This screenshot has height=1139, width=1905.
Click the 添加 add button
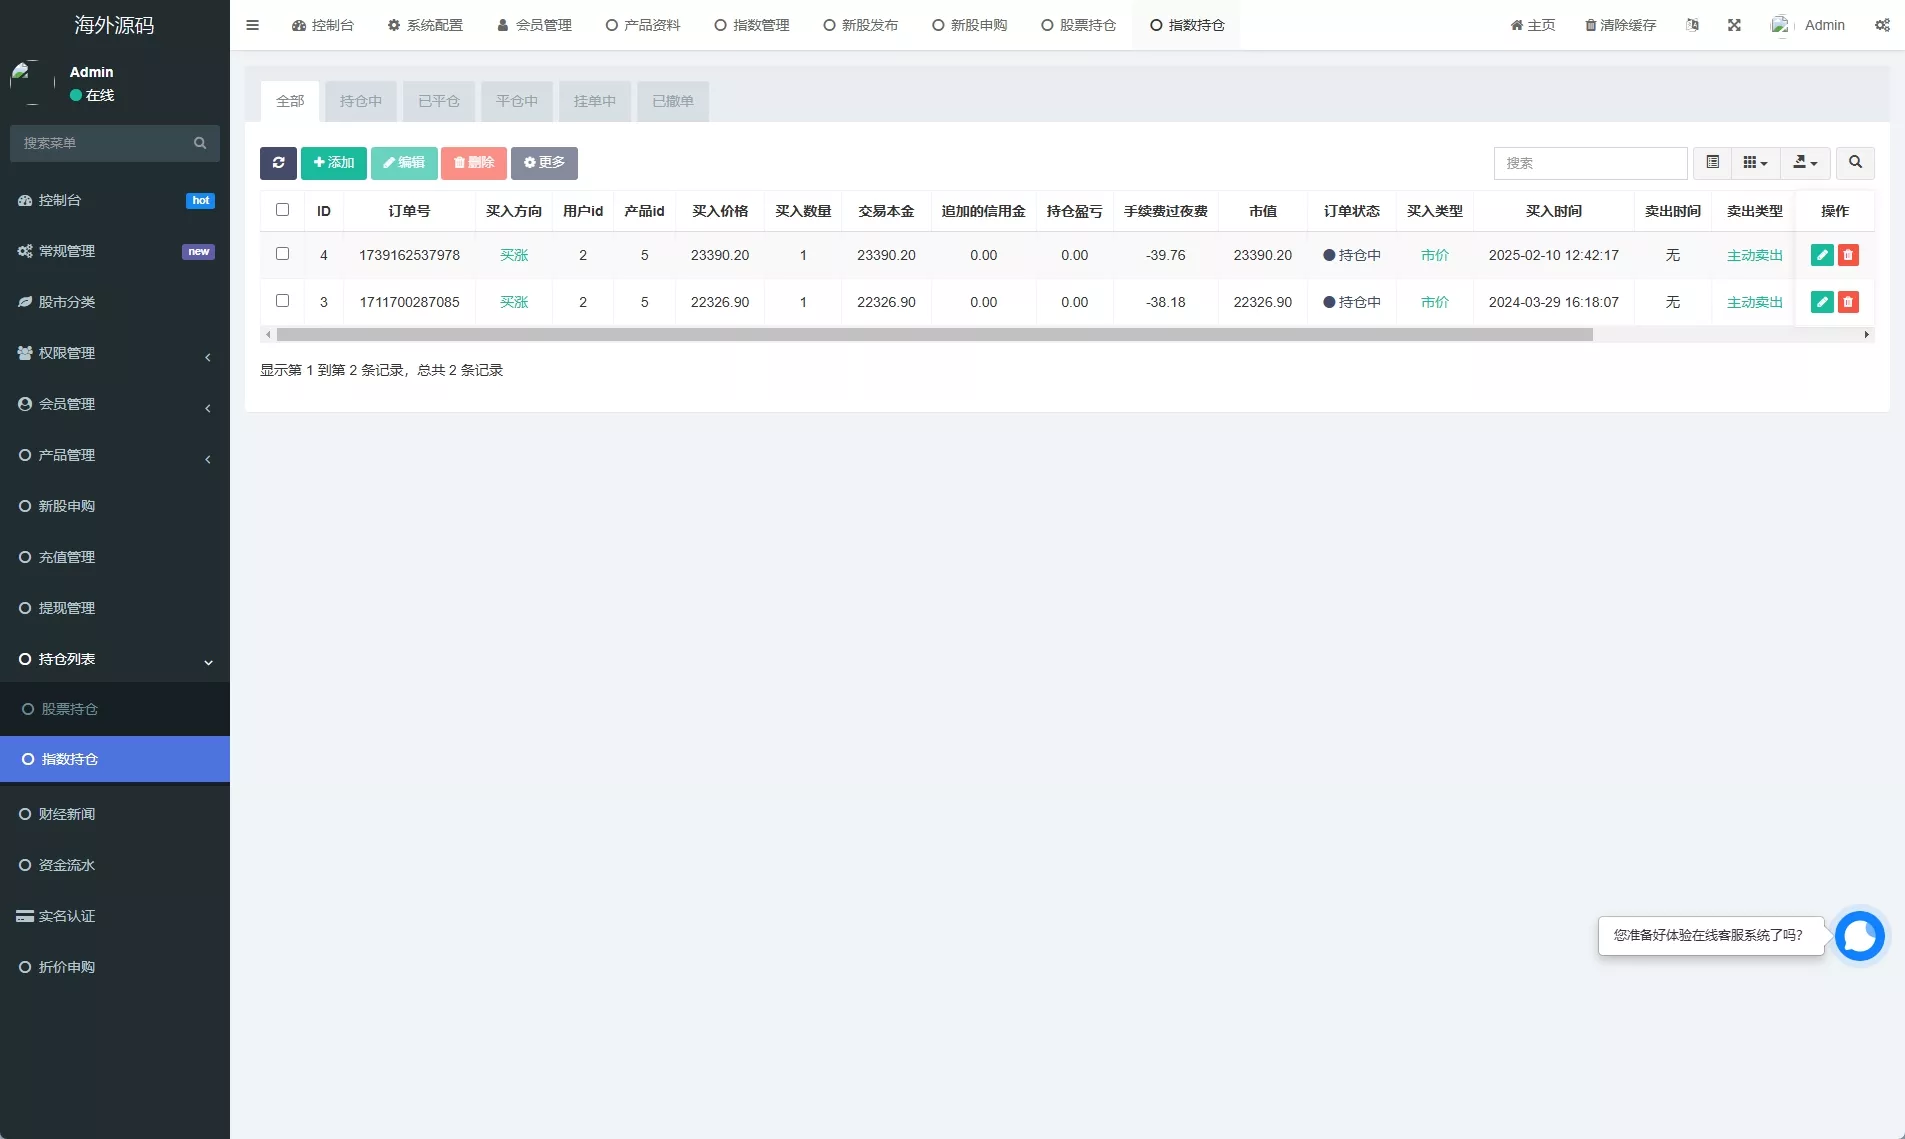point(332,162)
